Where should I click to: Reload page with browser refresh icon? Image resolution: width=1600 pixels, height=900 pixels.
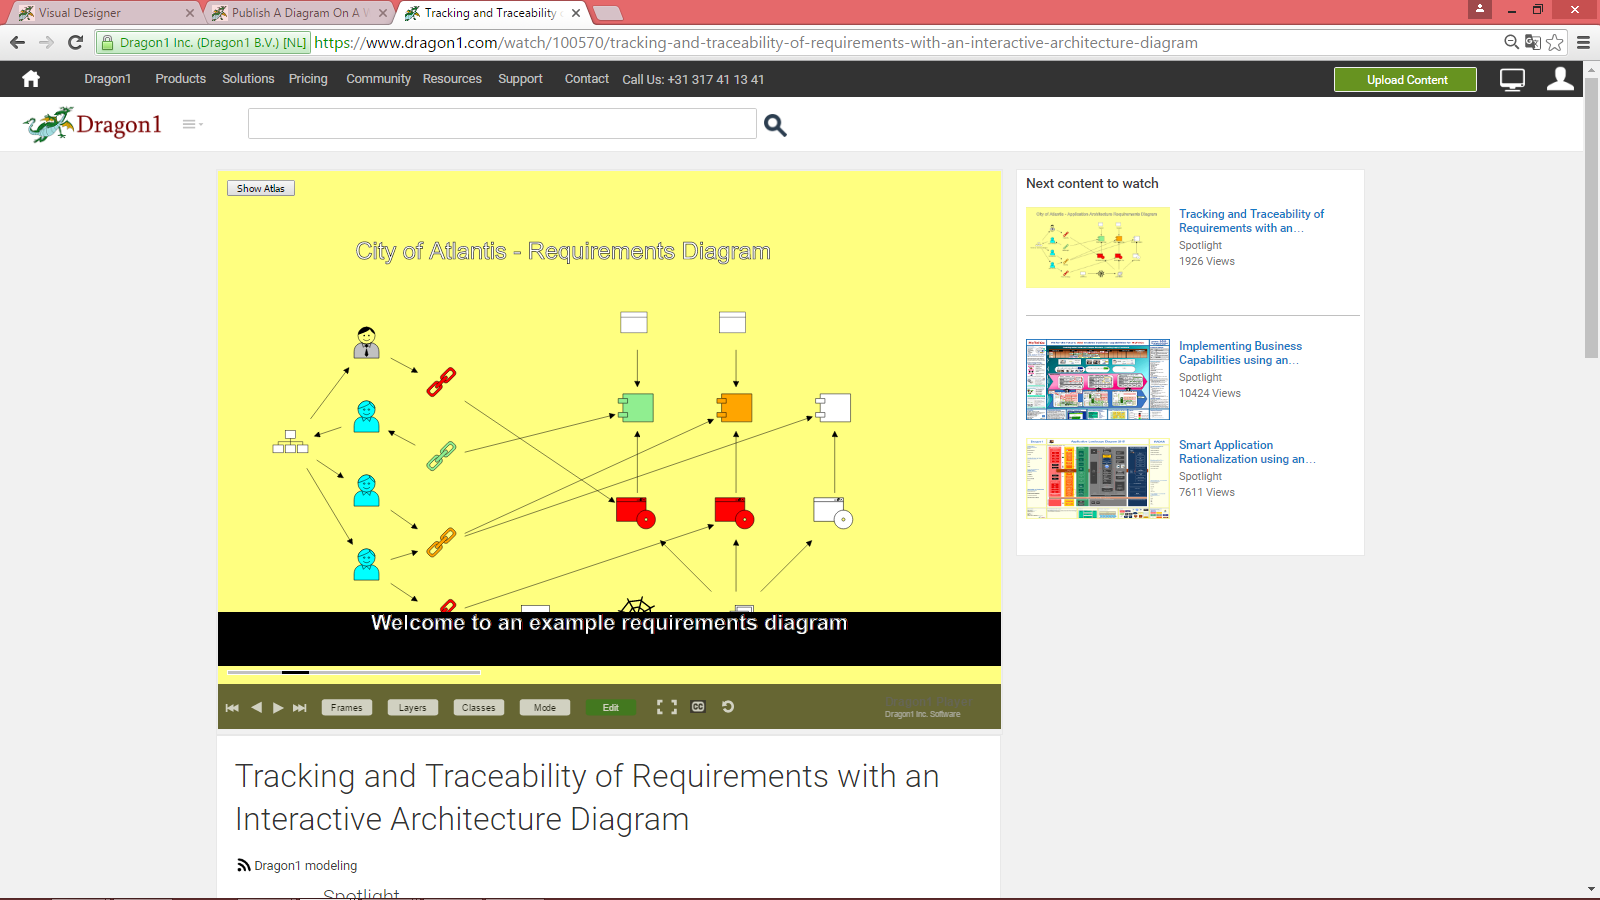coord(75,42)
